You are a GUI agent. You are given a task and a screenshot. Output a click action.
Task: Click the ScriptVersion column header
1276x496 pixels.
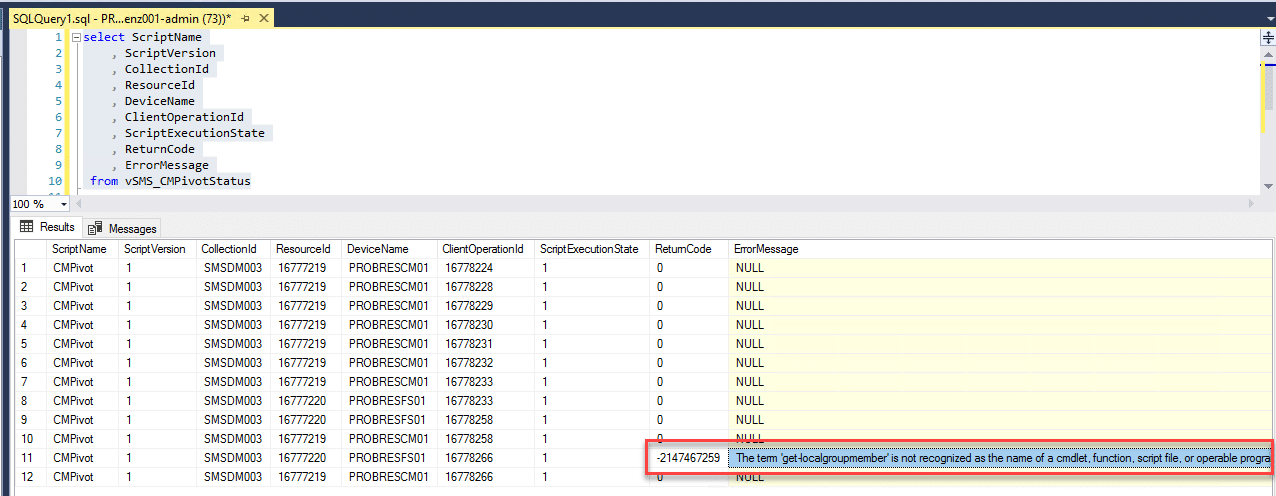(x=155, y=248)
